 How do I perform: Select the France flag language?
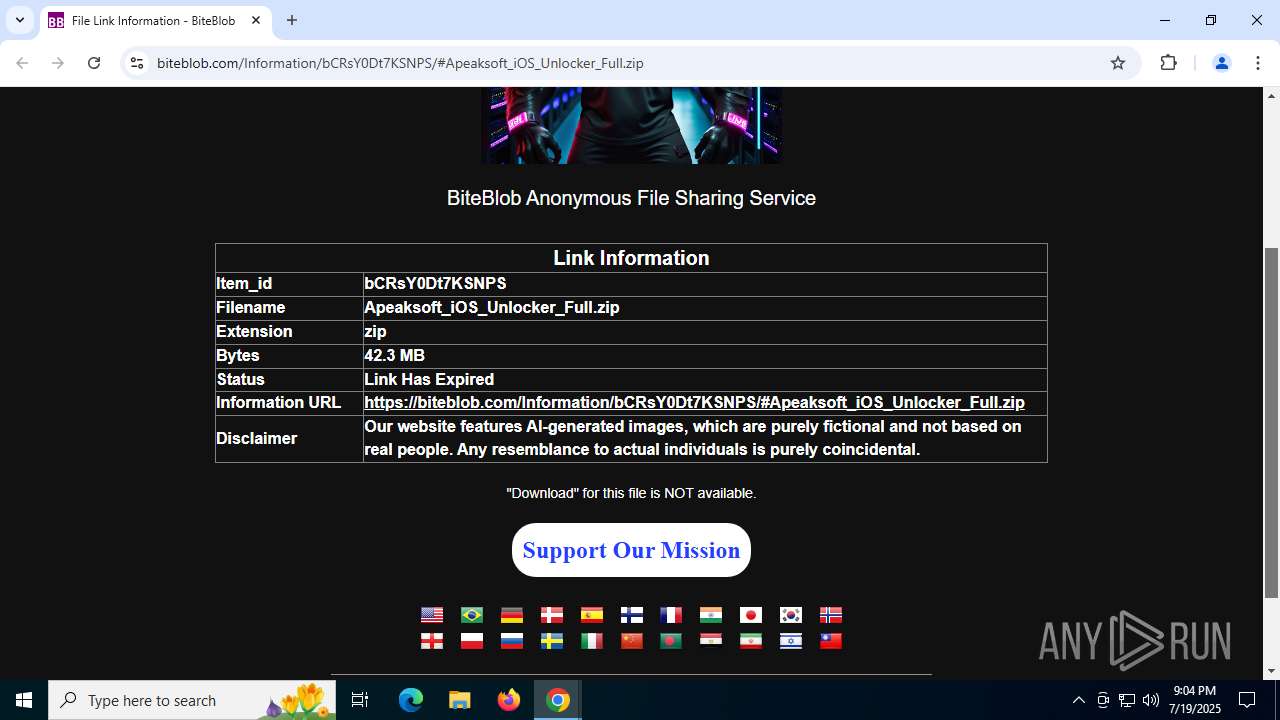click(x=671, y=615)
